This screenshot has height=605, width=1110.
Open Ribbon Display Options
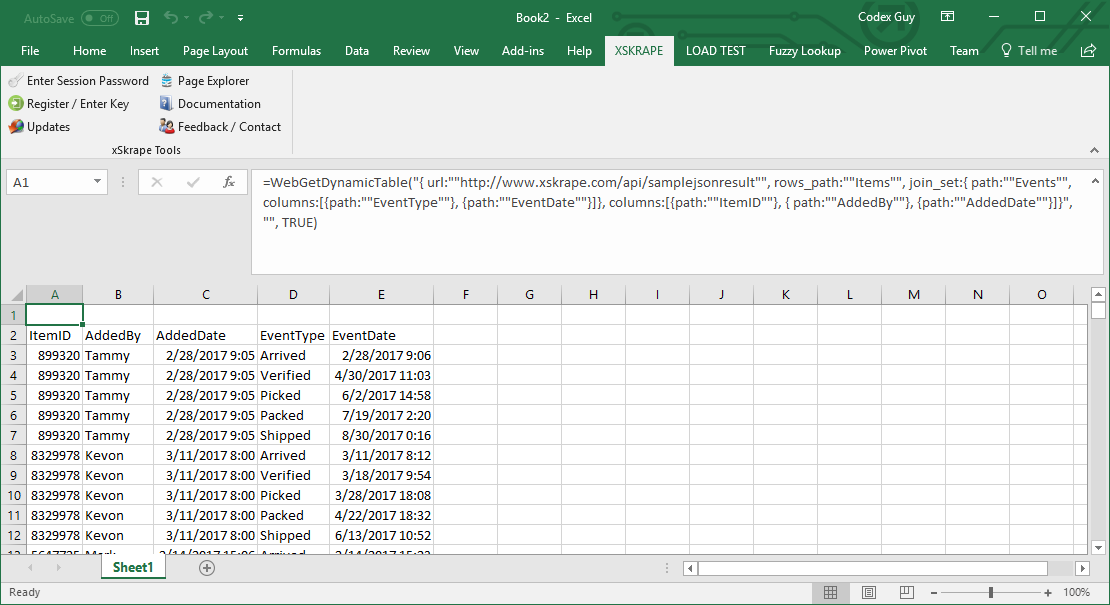947,16
